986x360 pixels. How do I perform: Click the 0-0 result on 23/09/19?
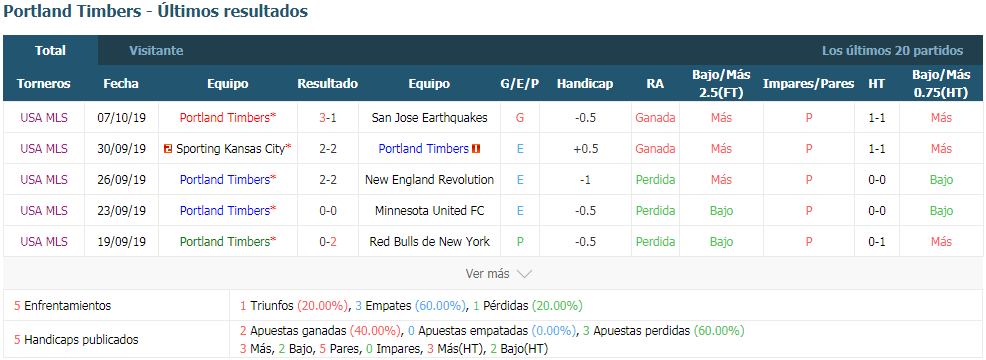pyautogui.click(x=328, y=210)
